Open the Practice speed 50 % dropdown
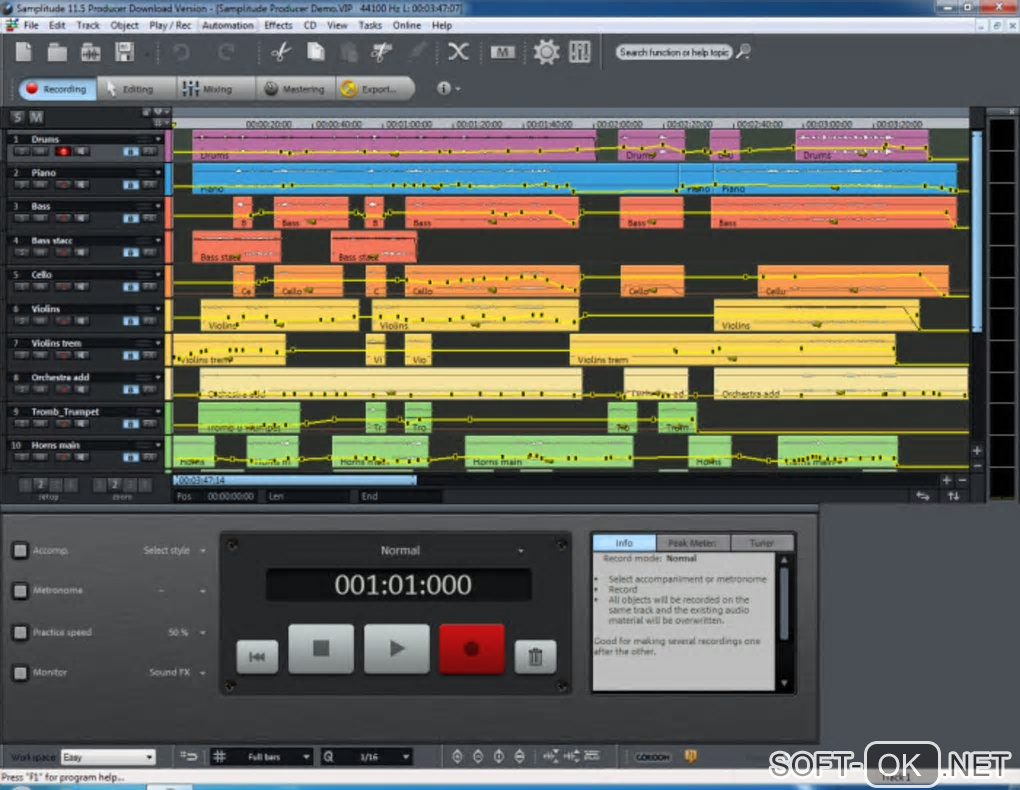The height and width of the screenshot is (790, 1020). point(187,632)
